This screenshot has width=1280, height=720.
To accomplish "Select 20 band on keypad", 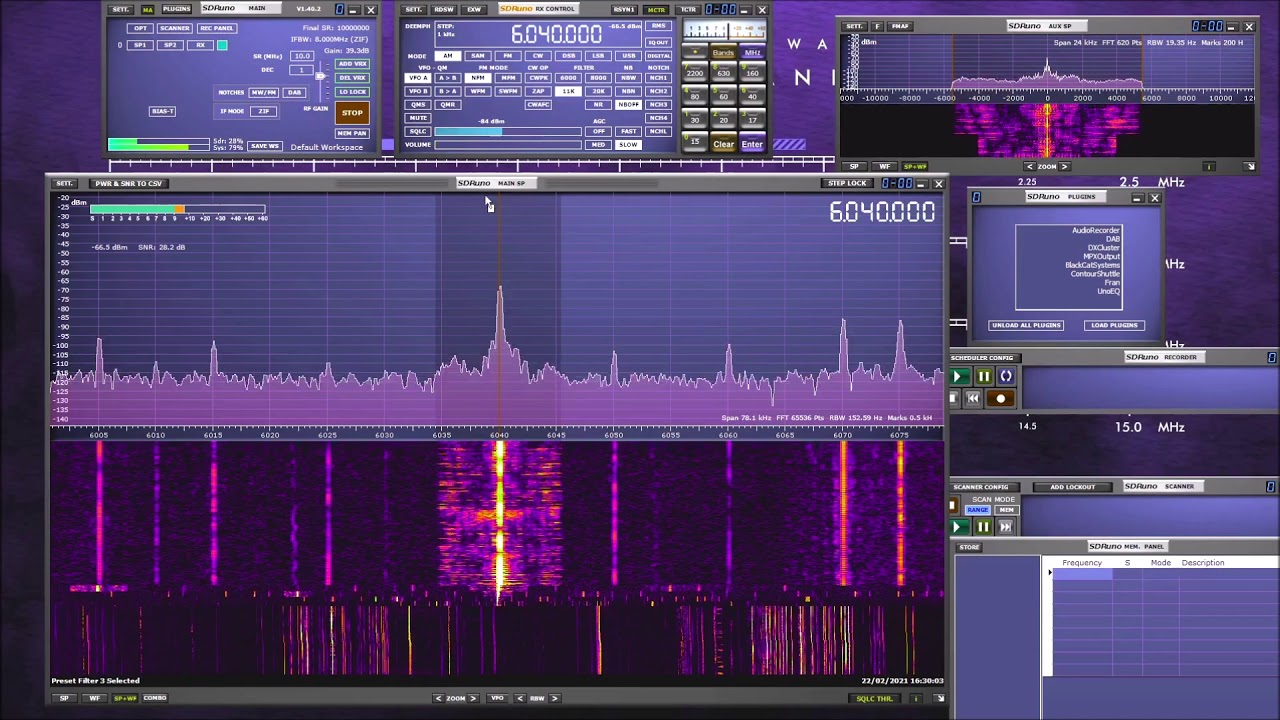I will point(723,120).
